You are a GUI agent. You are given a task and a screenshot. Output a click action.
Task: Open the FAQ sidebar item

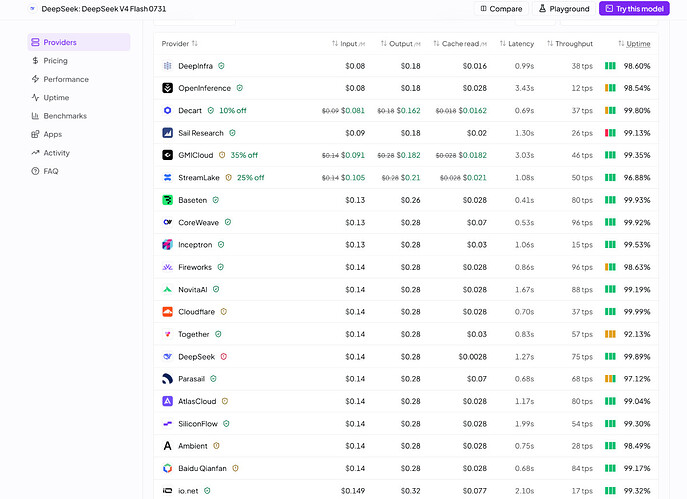click(x=79, y=171)
